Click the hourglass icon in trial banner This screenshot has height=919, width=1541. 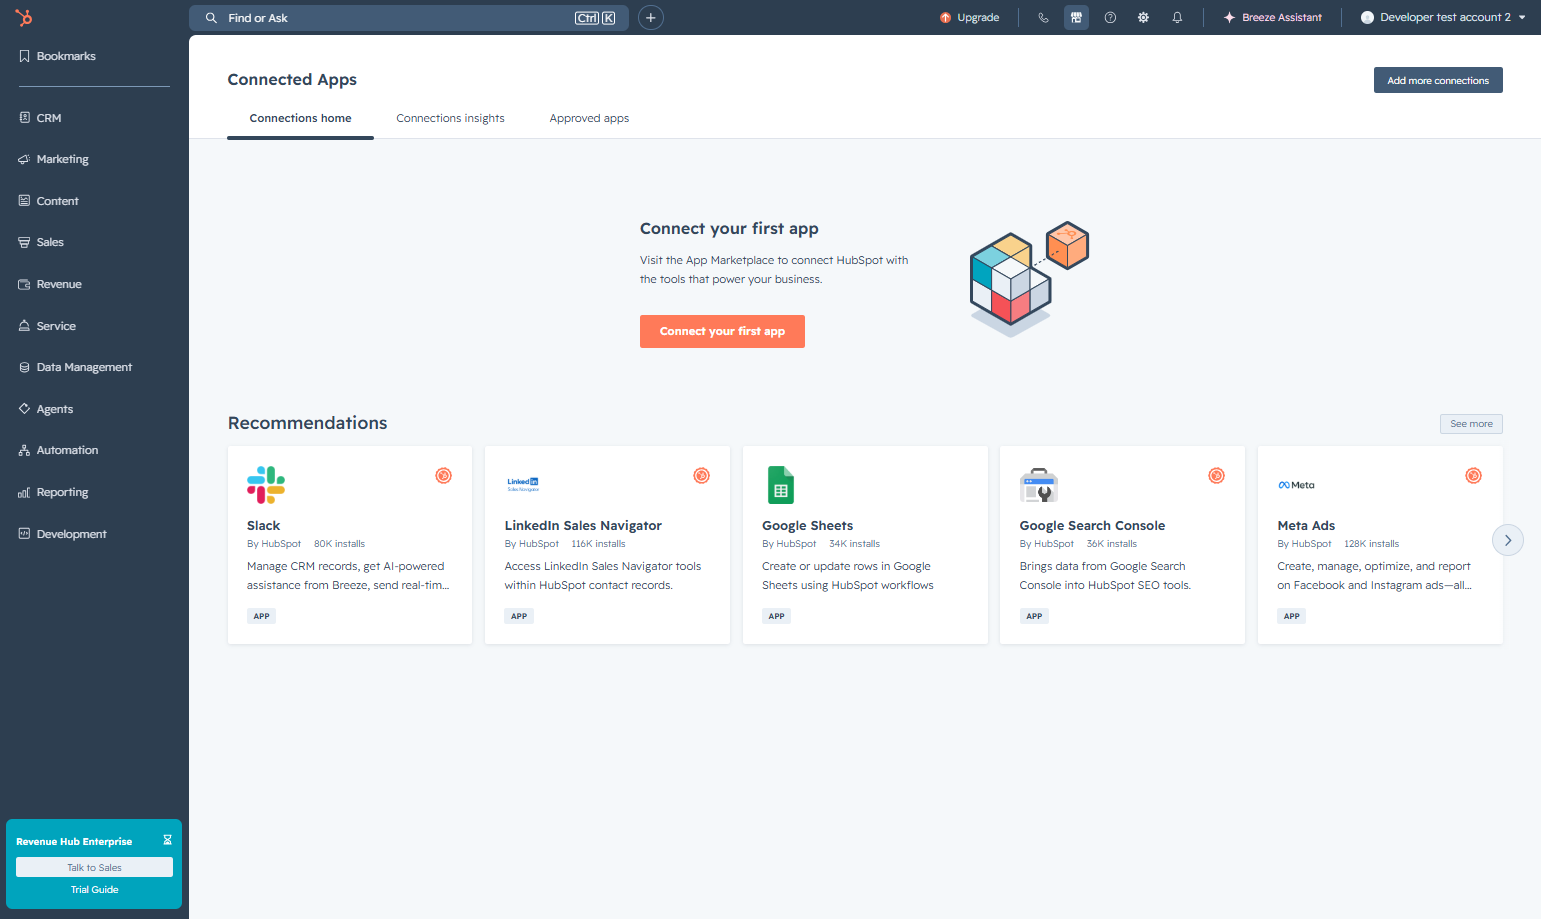[x=167, y=840]
